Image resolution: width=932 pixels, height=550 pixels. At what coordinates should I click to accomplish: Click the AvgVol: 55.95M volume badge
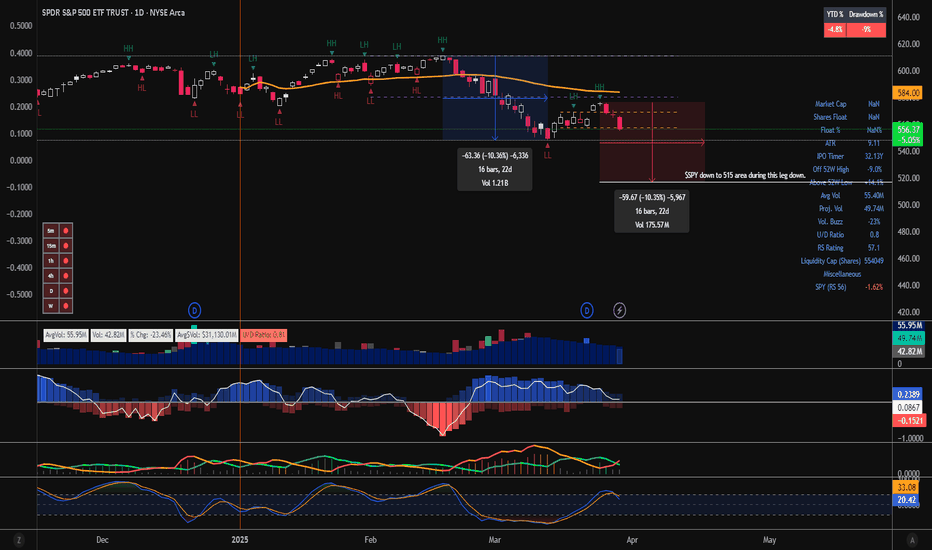(66, 335)
